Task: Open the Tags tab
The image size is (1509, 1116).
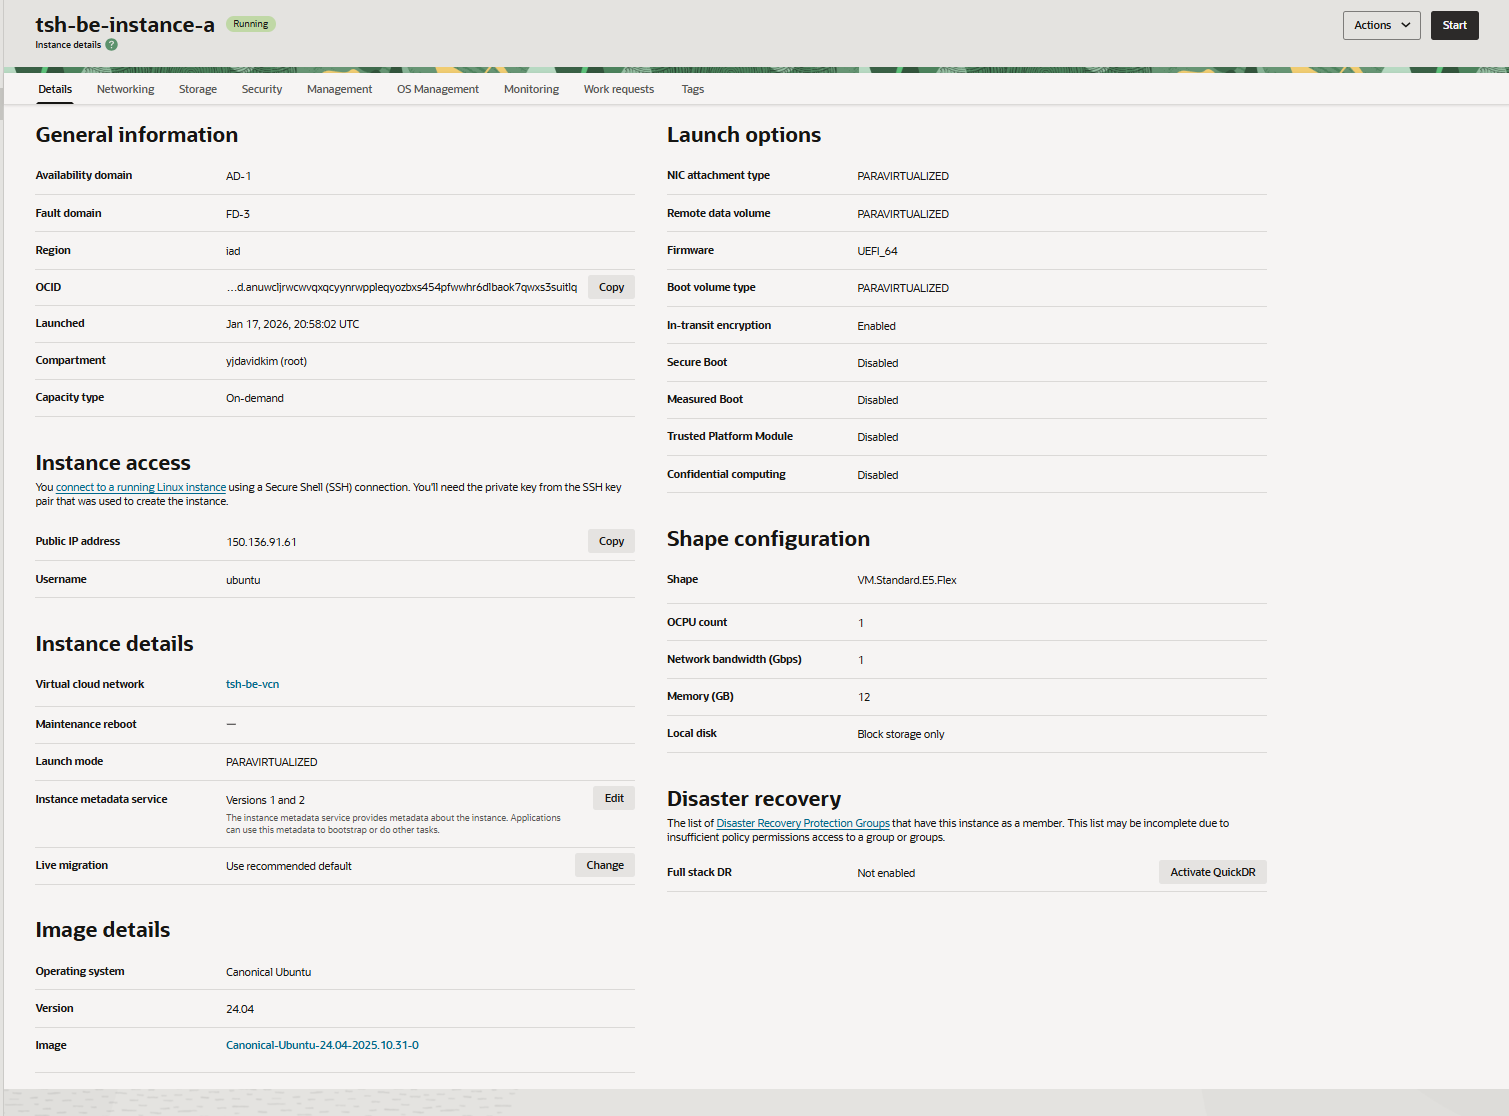Action: (693, 89)
